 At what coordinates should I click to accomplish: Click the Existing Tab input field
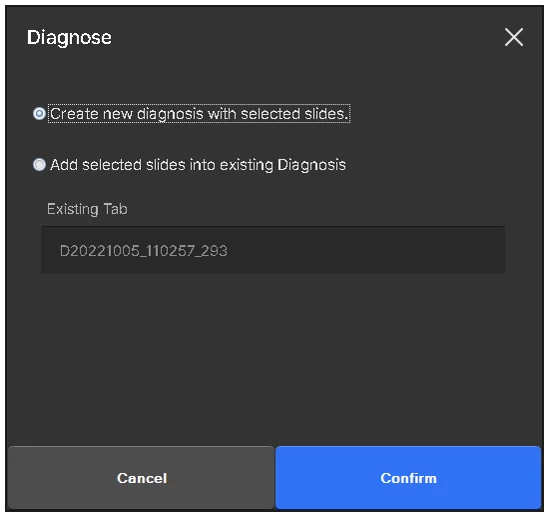click(x=273, y=250)
